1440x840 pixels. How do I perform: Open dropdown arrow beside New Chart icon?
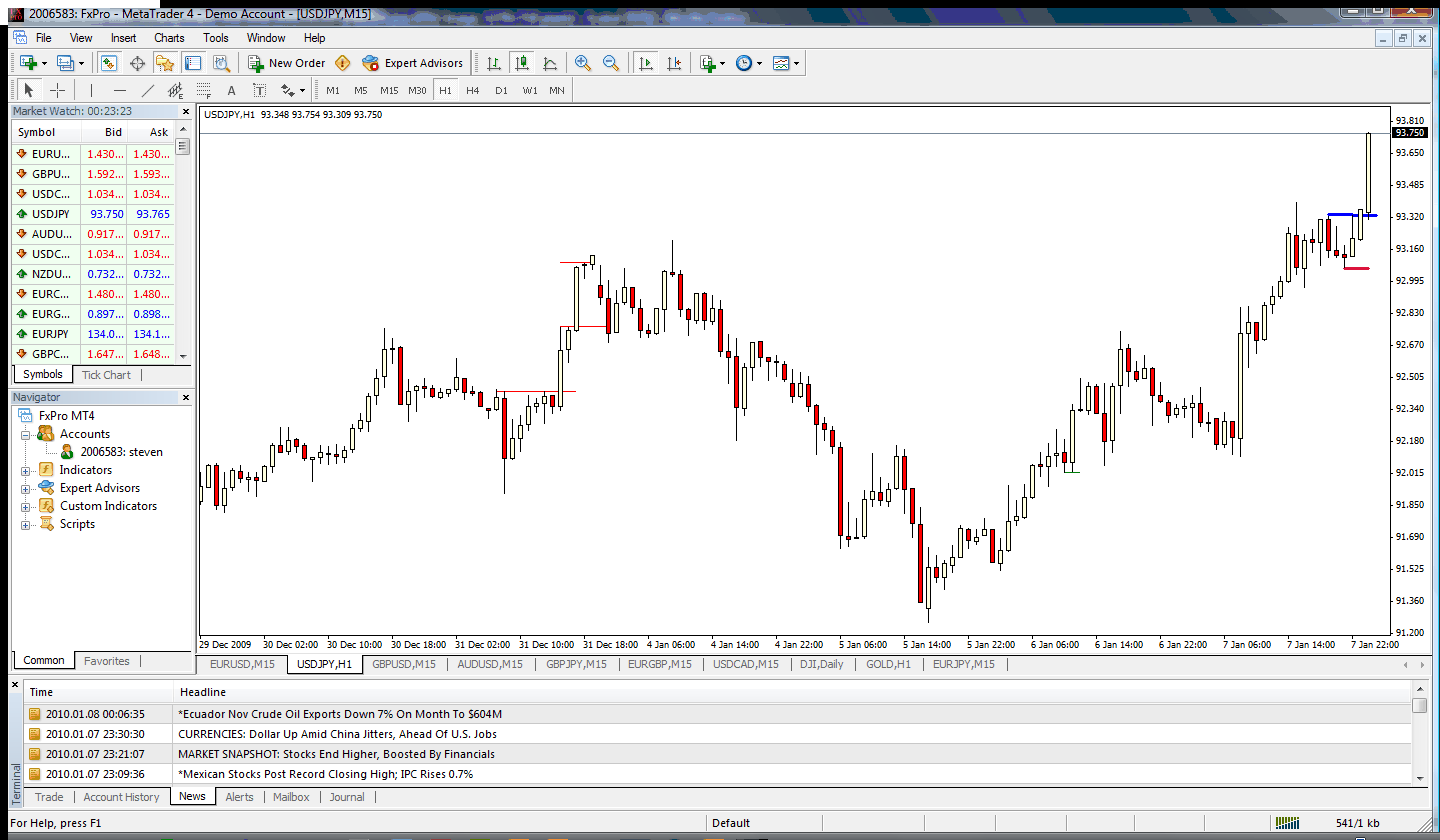[x=44, y=63]
